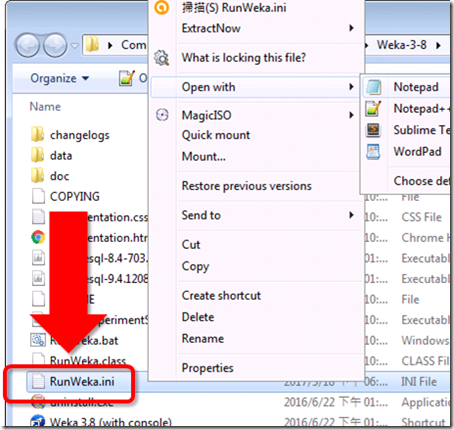The image size is (454, 430).
Task: Expand the MagicISO submenu arrow
Action: [351, 115]
